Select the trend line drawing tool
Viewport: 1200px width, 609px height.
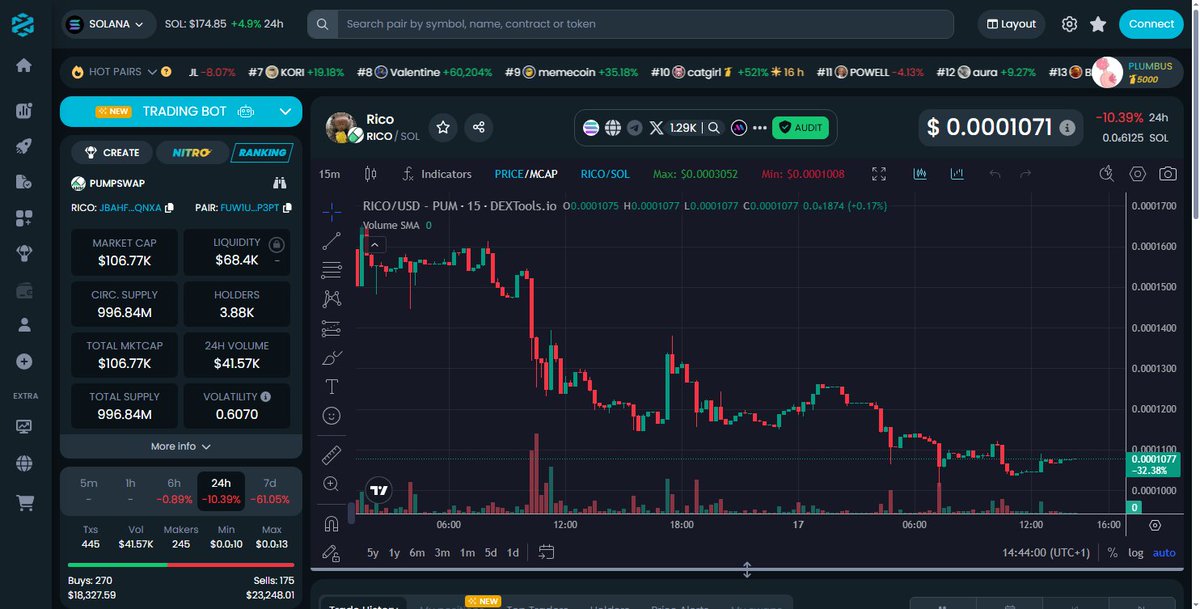(332, 241)
